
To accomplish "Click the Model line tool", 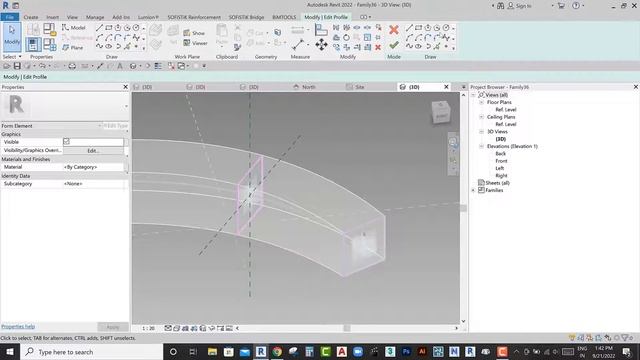I will point(74,28).
